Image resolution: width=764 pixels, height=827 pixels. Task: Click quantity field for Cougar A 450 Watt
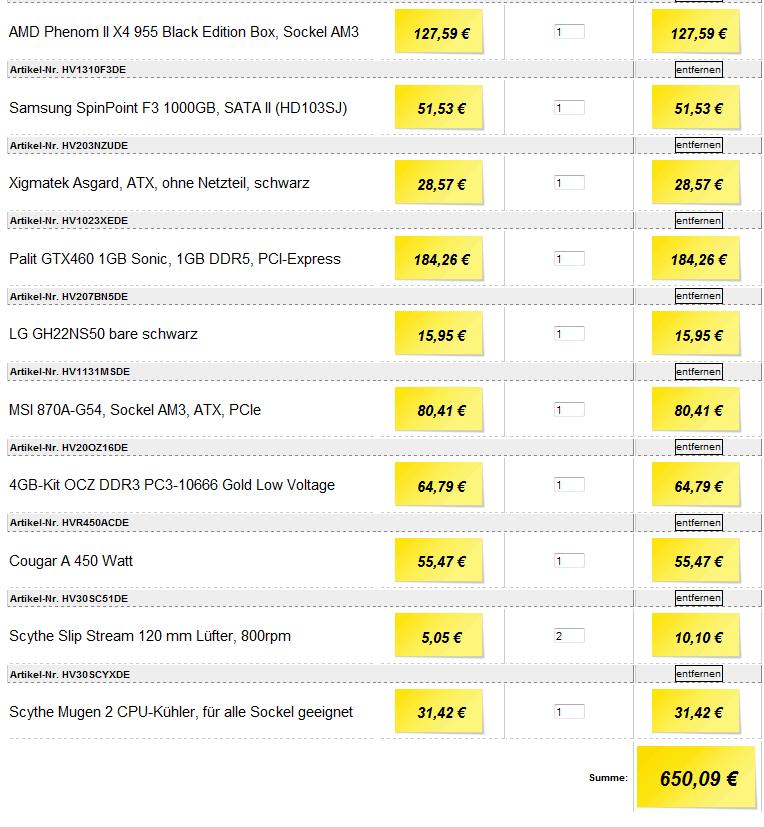point(569,561)
